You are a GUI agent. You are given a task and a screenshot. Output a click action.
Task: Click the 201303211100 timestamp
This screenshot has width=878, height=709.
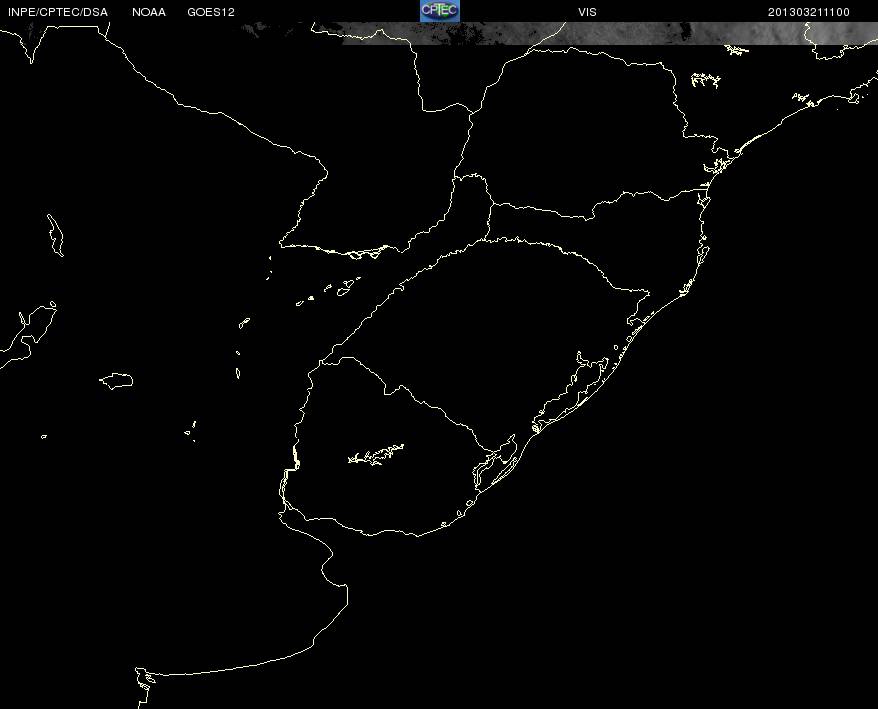pyautogui.click(x=809, y=12)
